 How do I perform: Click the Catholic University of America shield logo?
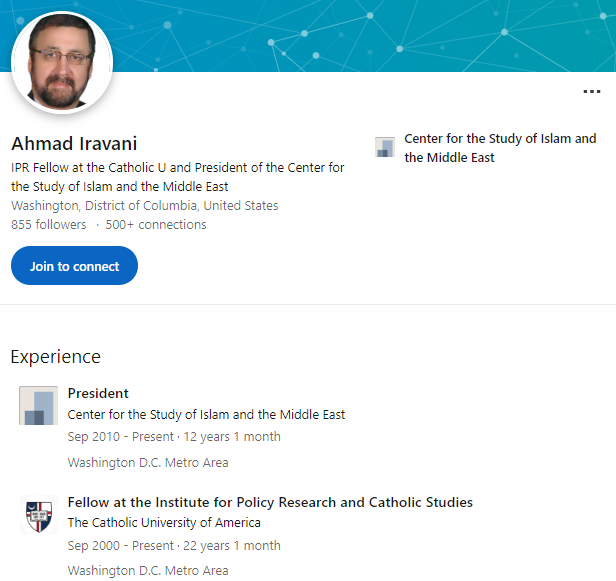pos(38,515)
